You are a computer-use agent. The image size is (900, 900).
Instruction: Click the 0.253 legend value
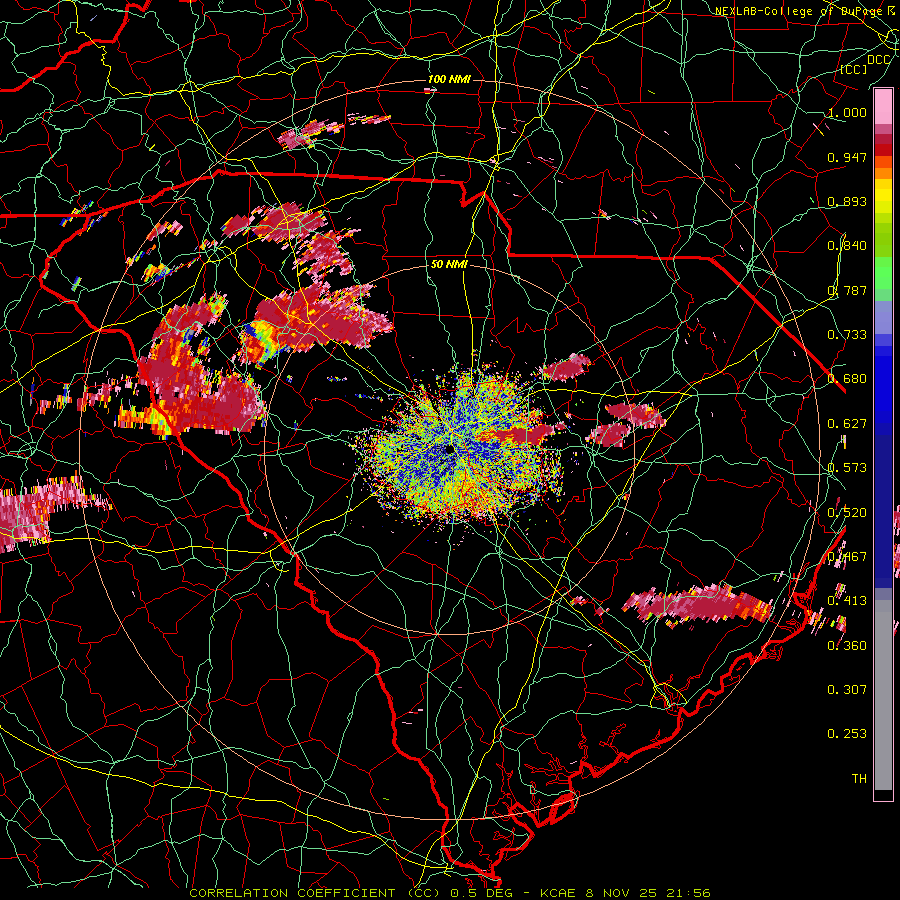847,734
